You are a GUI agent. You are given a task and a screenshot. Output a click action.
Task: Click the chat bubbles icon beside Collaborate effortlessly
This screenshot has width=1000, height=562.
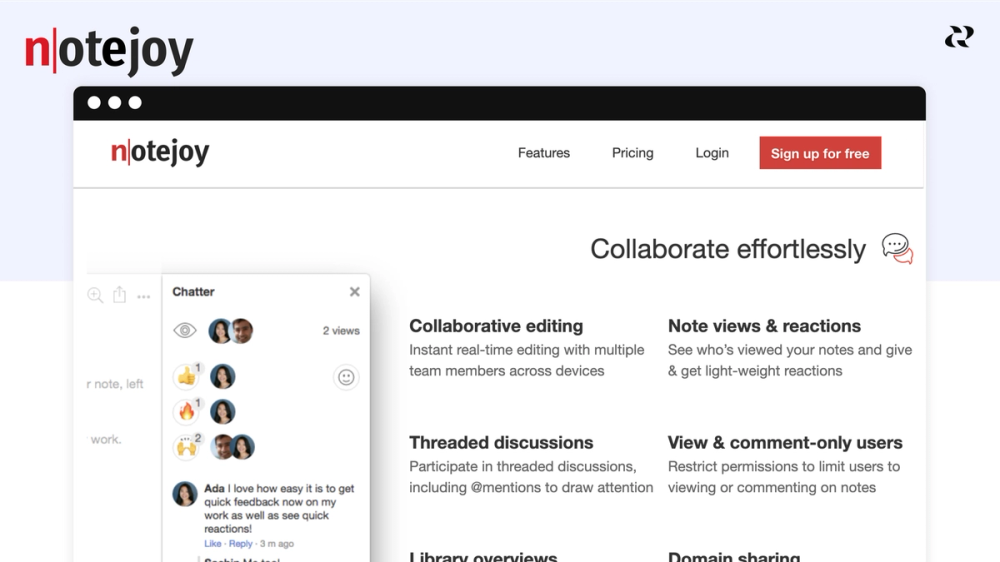click(897, 249)
